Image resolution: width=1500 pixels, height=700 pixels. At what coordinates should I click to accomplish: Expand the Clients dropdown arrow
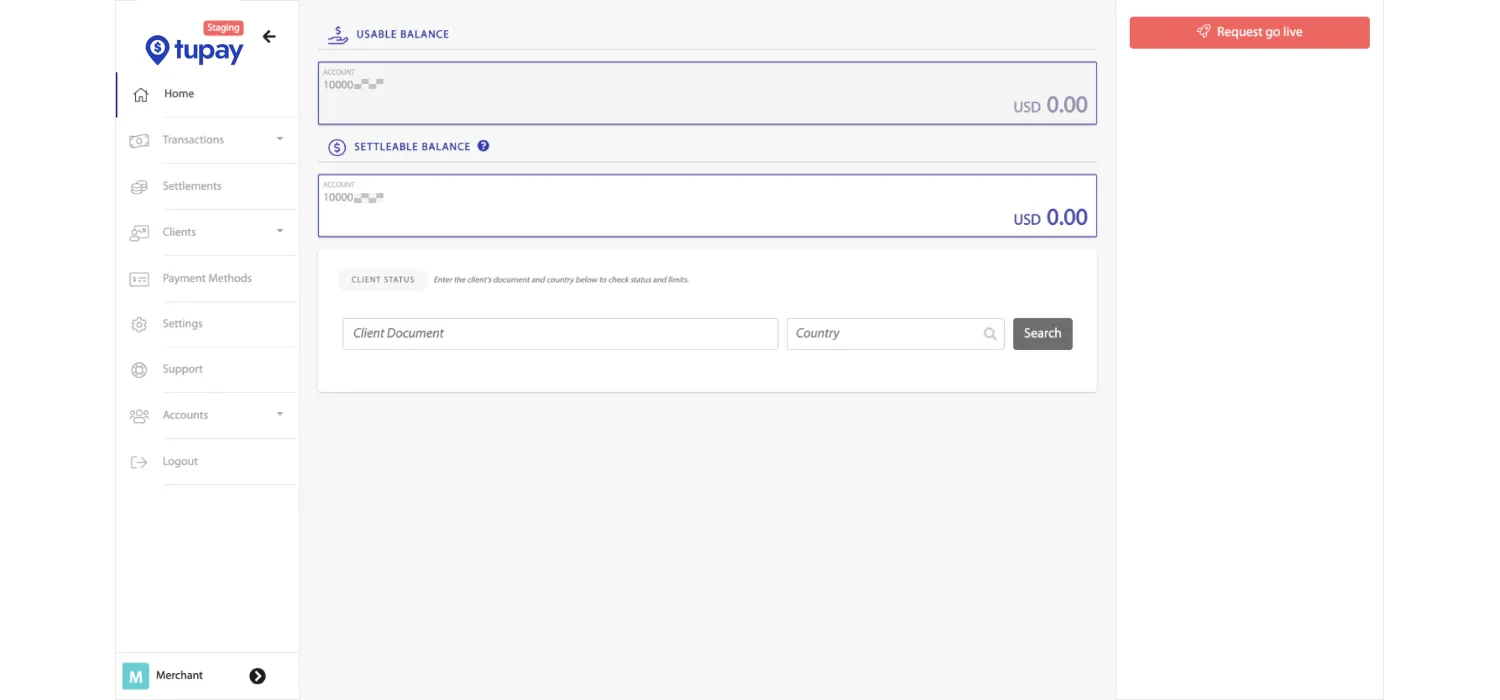(x=280, y=231)
